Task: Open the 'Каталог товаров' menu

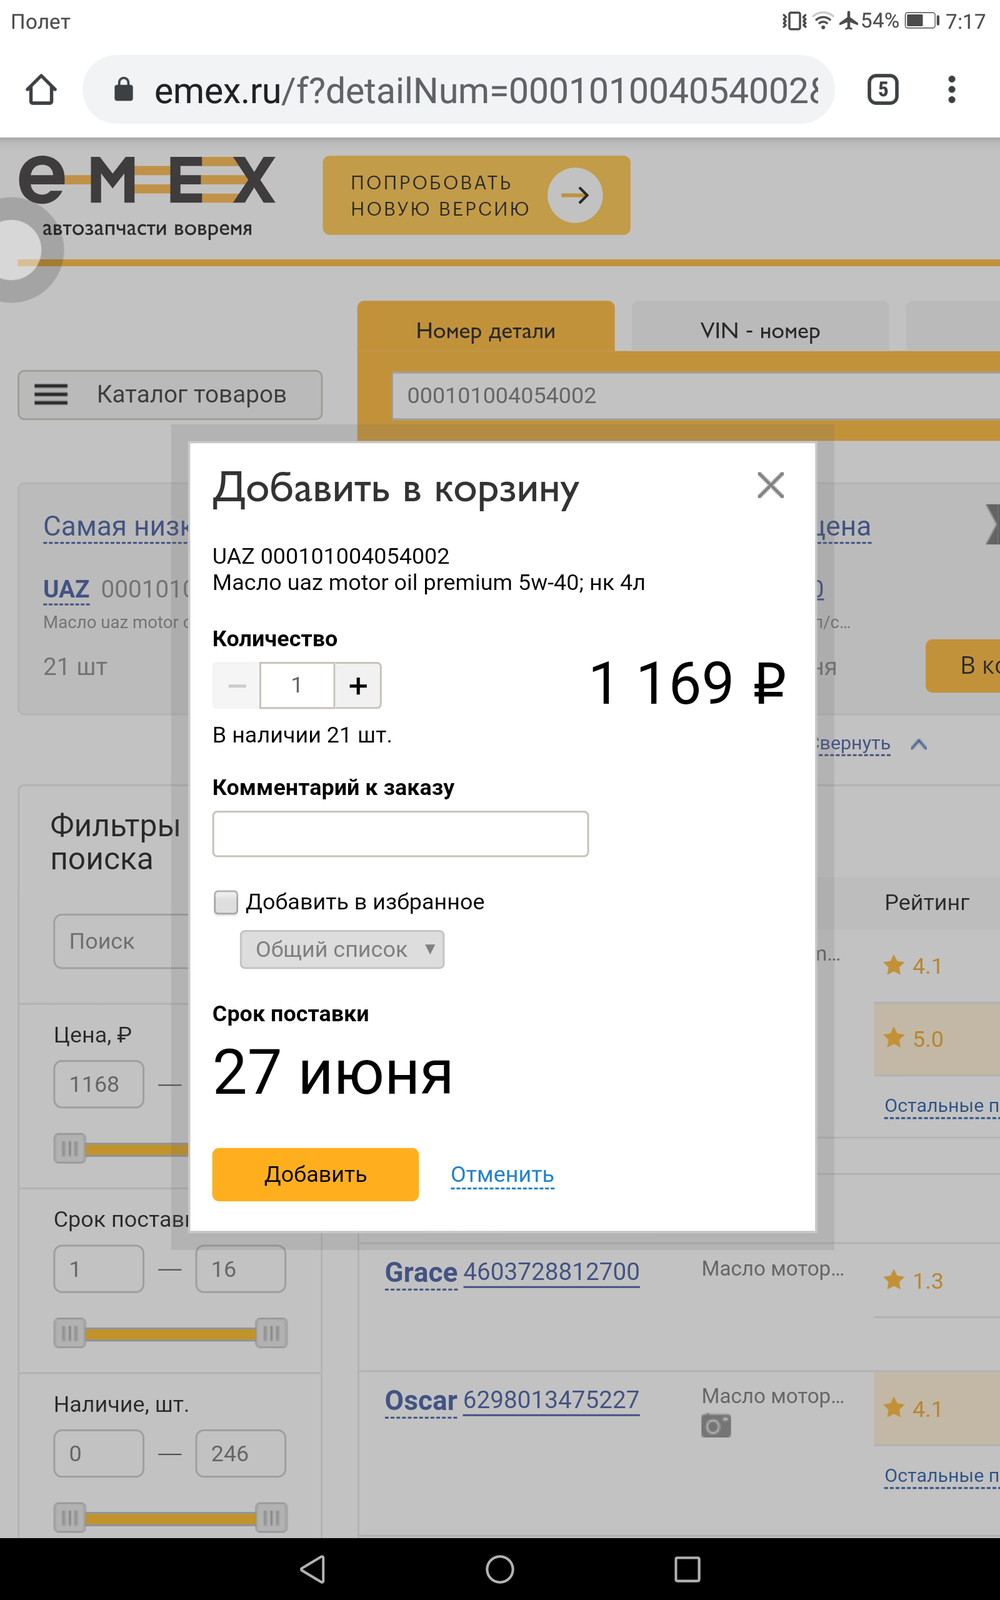Action: coord(170,395)
